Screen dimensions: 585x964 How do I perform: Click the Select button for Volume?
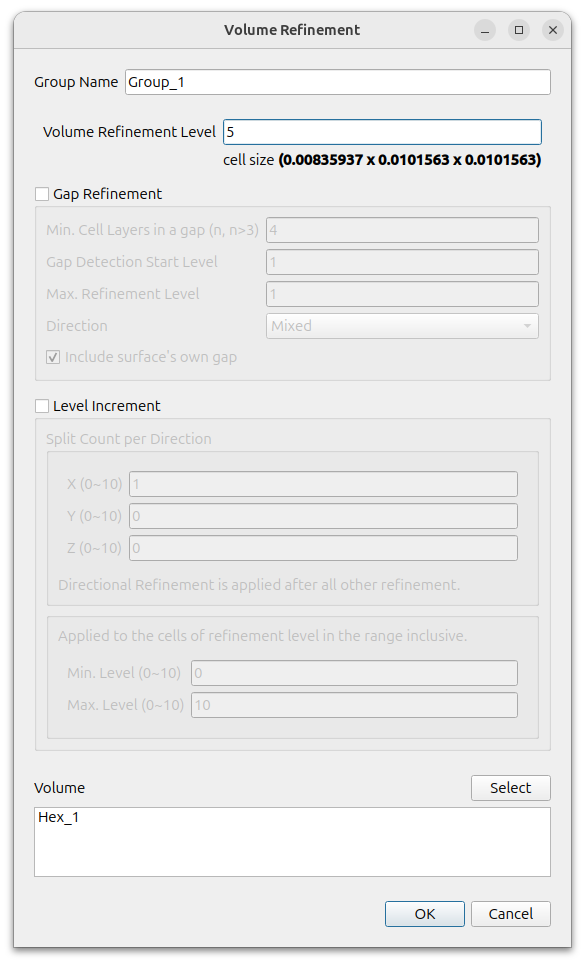(x=511, y=788)
